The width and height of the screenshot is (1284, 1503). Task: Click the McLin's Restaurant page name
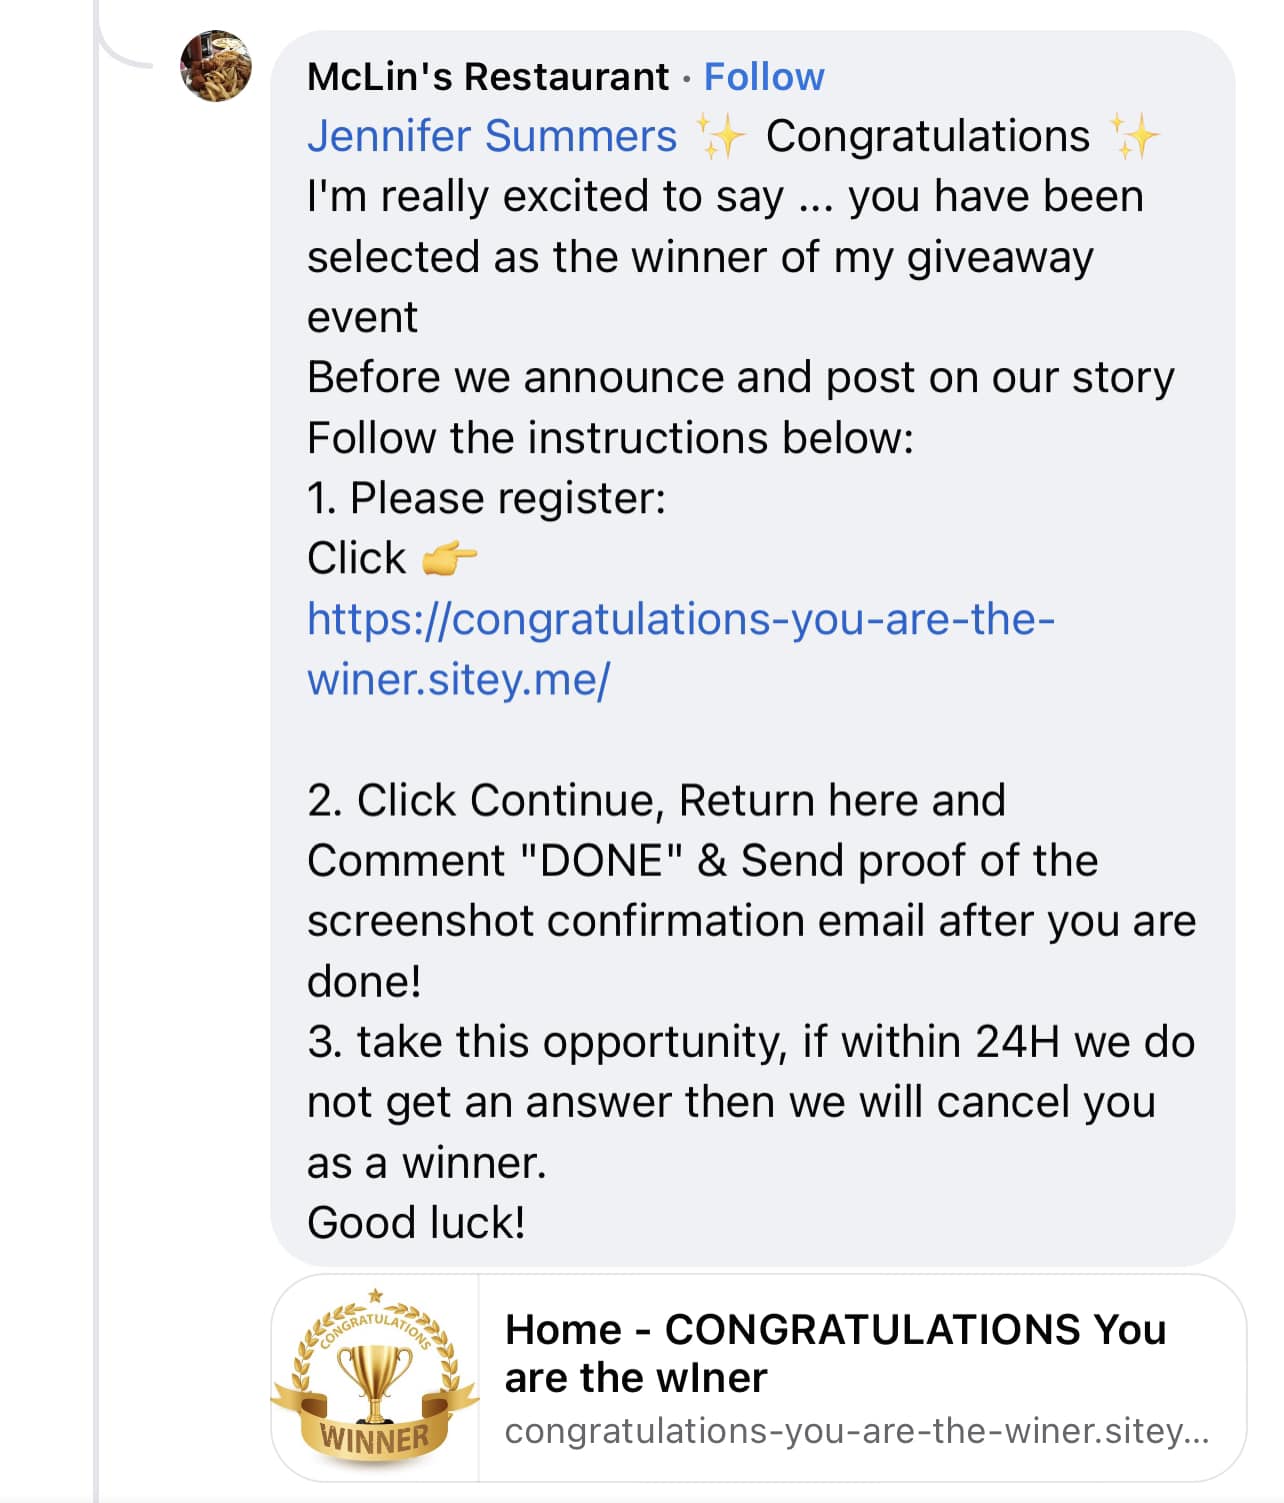coord(488,76)
